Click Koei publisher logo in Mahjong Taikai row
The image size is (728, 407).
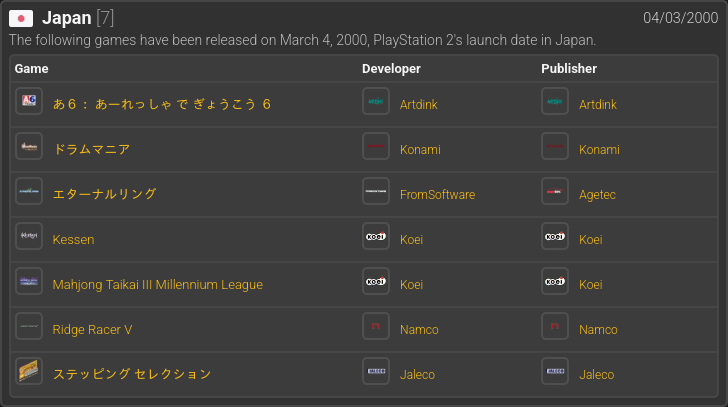[555, 281]
